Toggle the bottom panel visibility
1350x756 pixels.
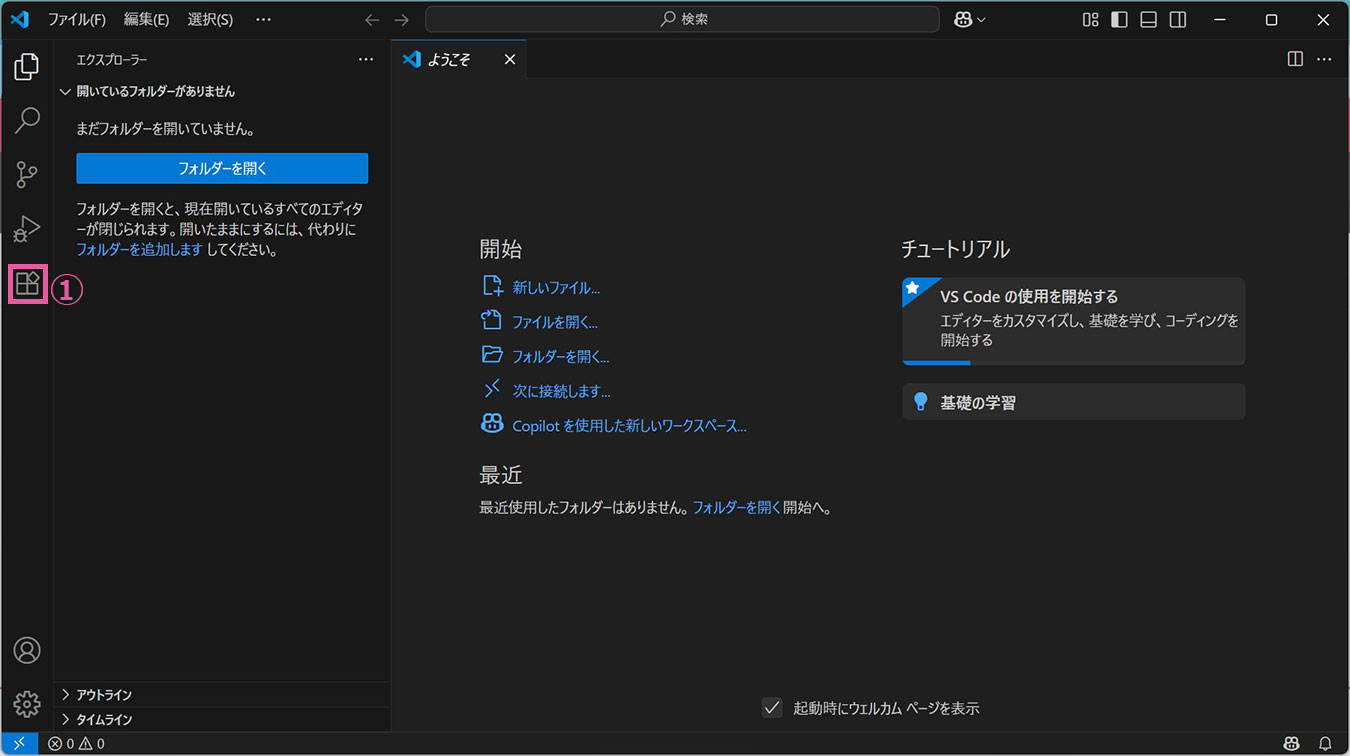(x=1149, y=20)
